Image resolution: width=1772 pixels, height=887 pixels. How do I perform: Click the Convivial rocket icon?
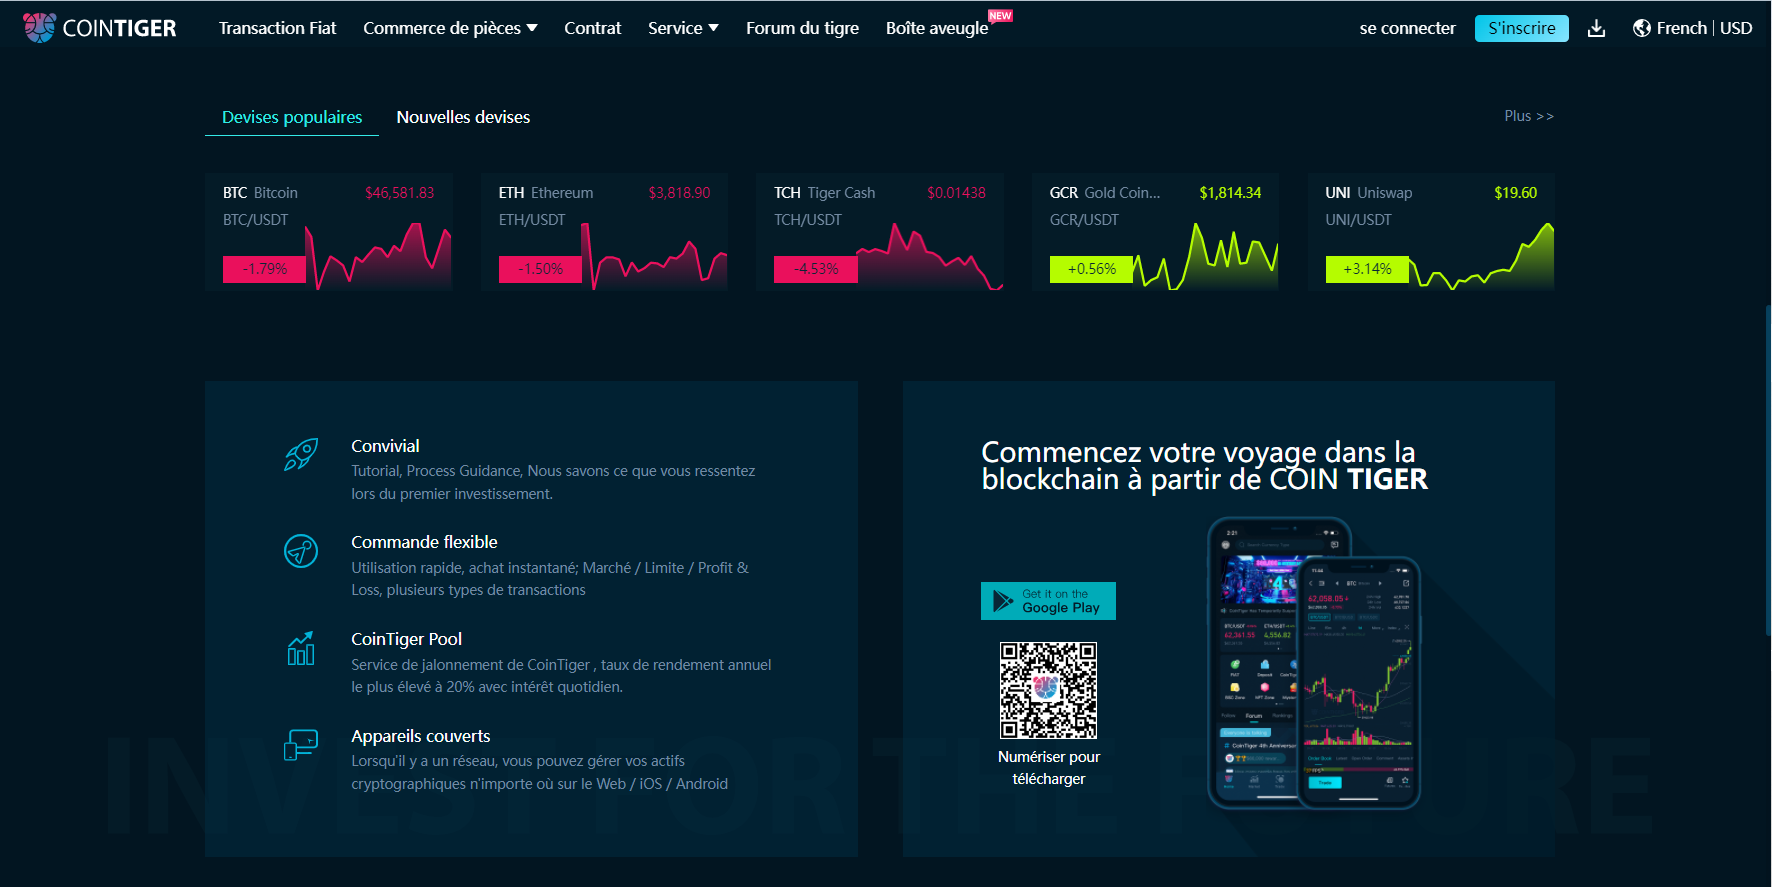point(301,454)
